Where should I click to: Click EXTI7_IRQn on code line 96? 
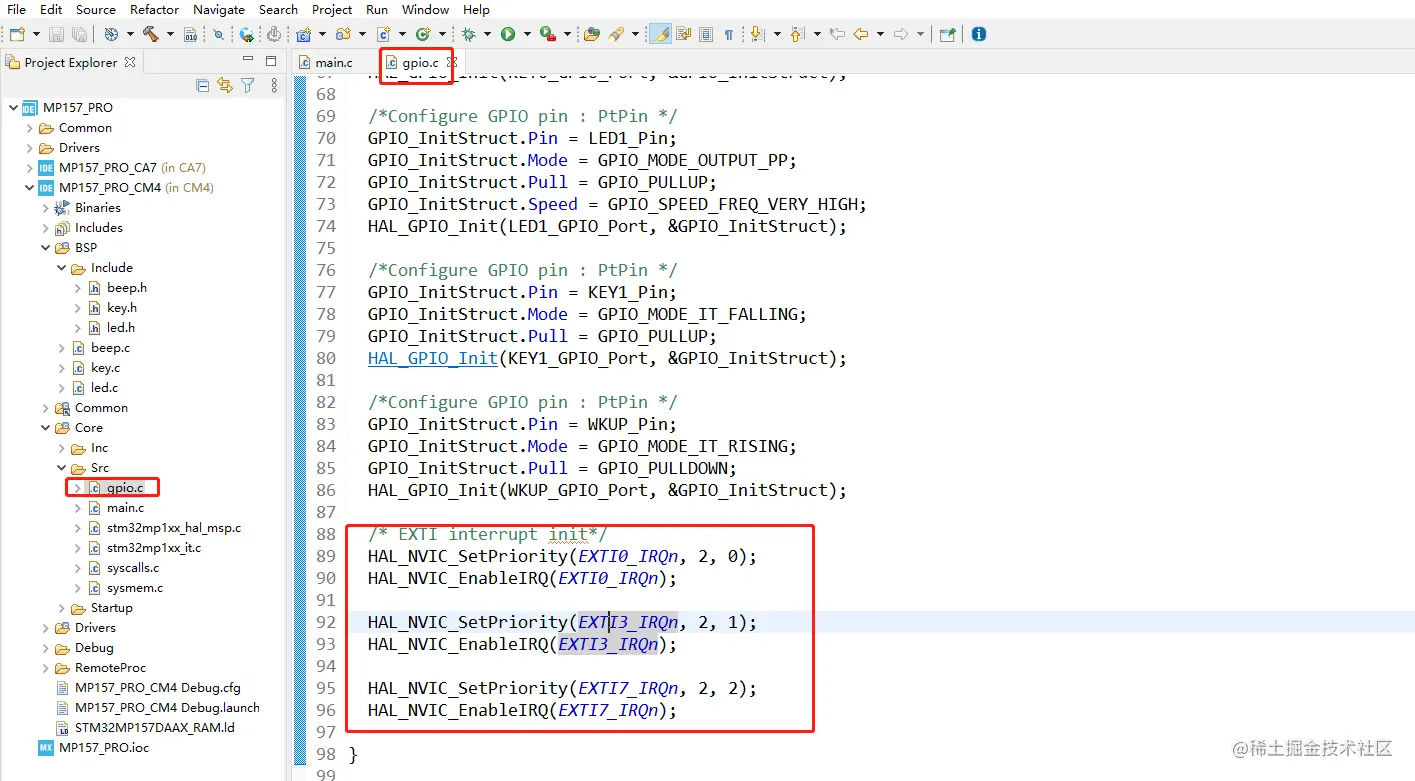pyautogui.click(x=609, y=710)
